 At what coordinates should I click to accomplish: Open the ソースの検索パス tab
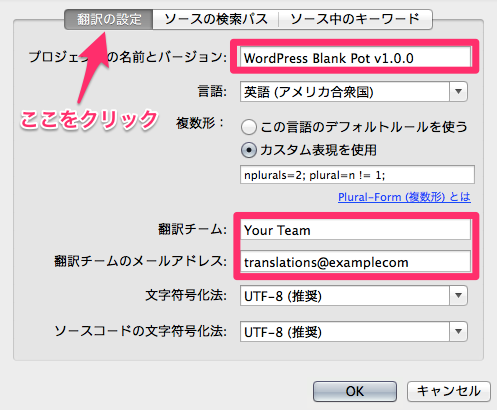tap(216, 19)
